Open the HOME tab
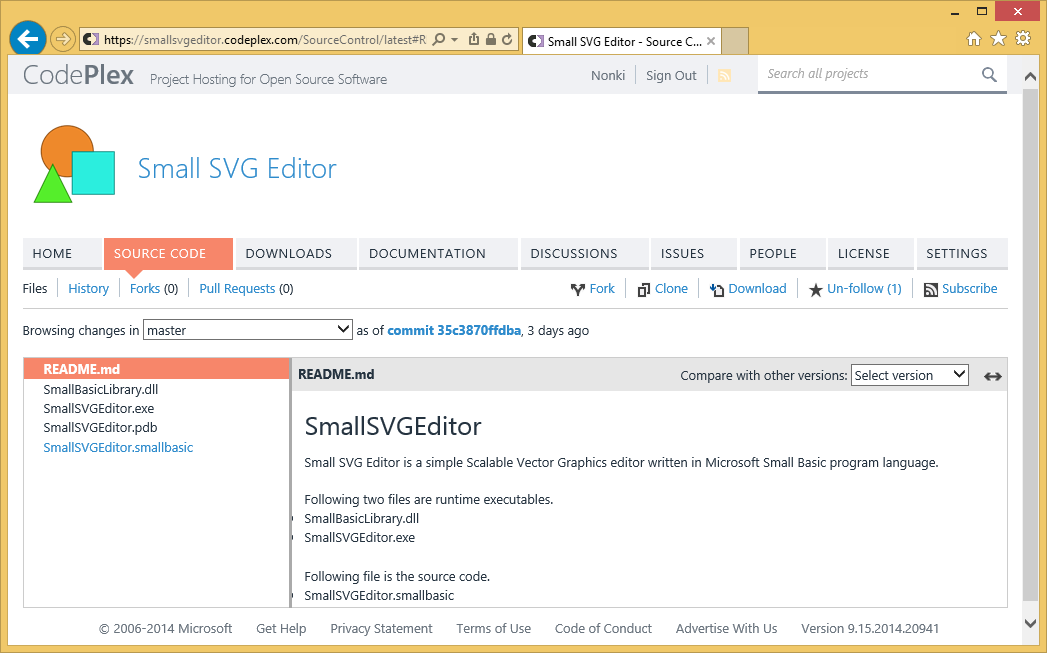1047x653 pixels. tap(62, 254)
